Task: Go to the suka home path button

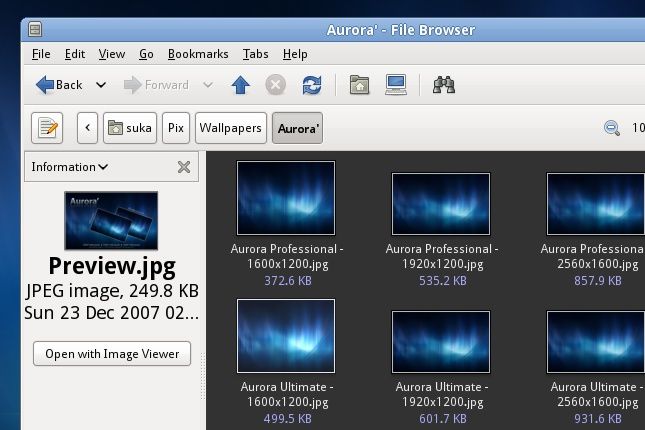Action: pyautogui.click(x=130, y=128)
